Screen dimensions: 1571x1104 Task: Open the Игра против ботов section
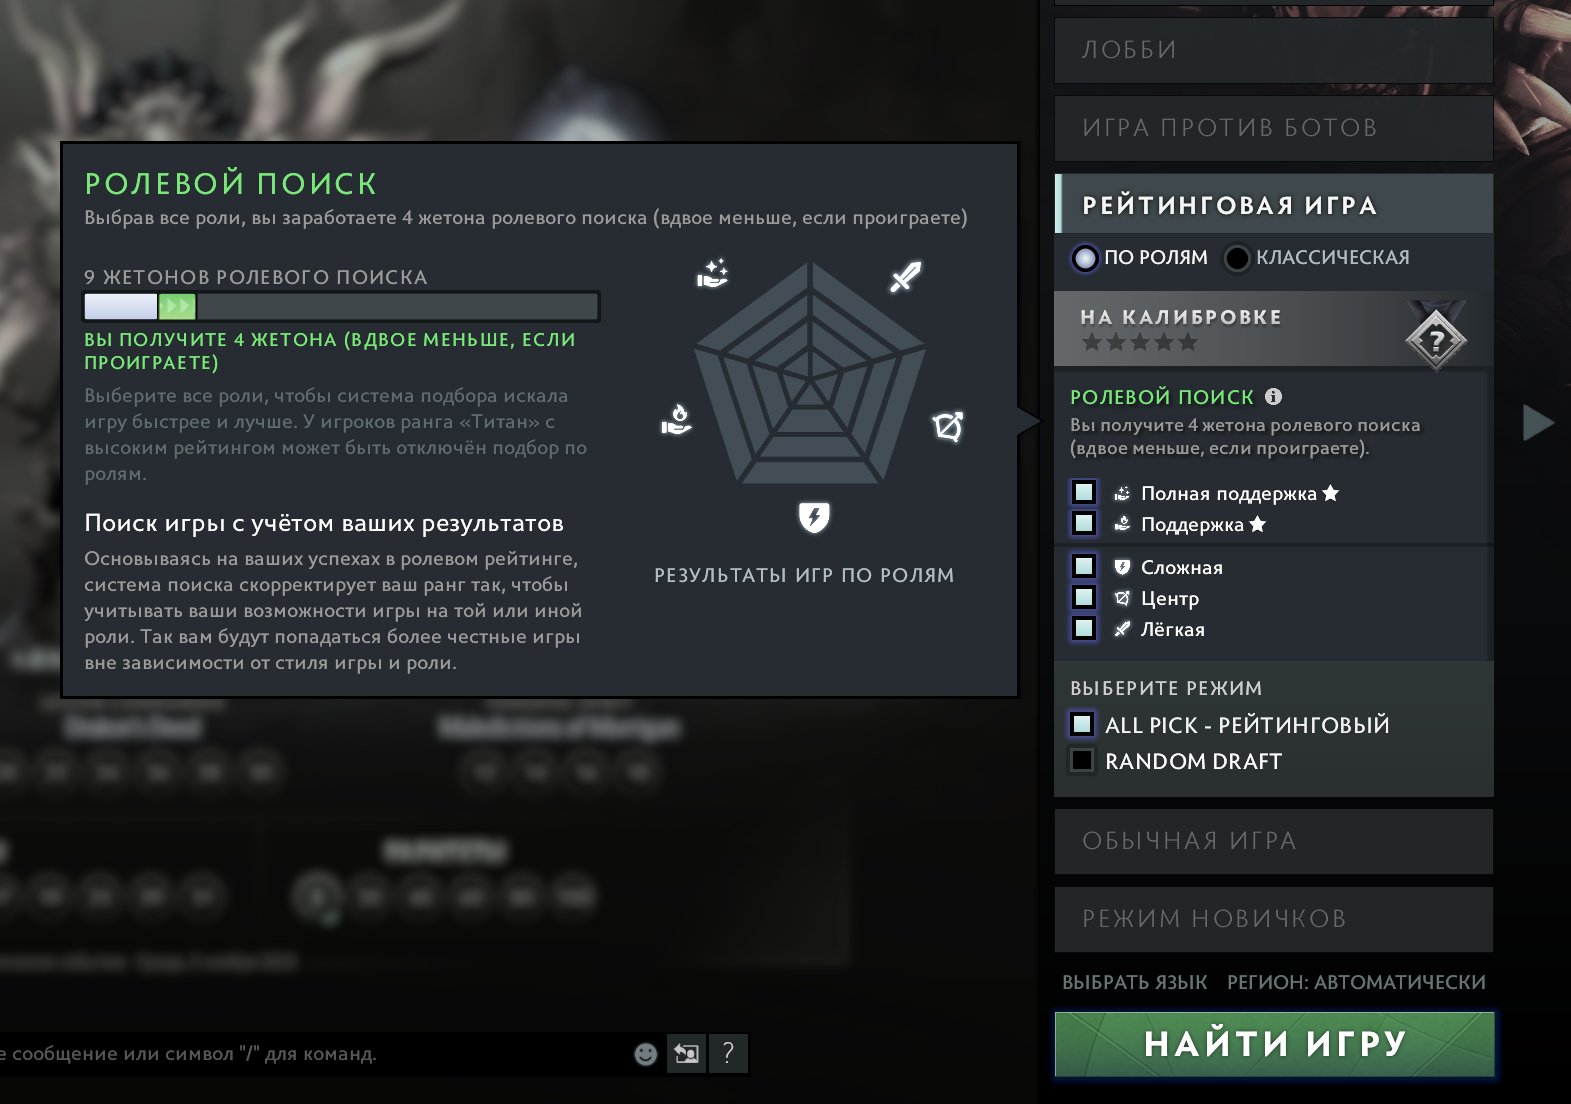click(1273, 128)
